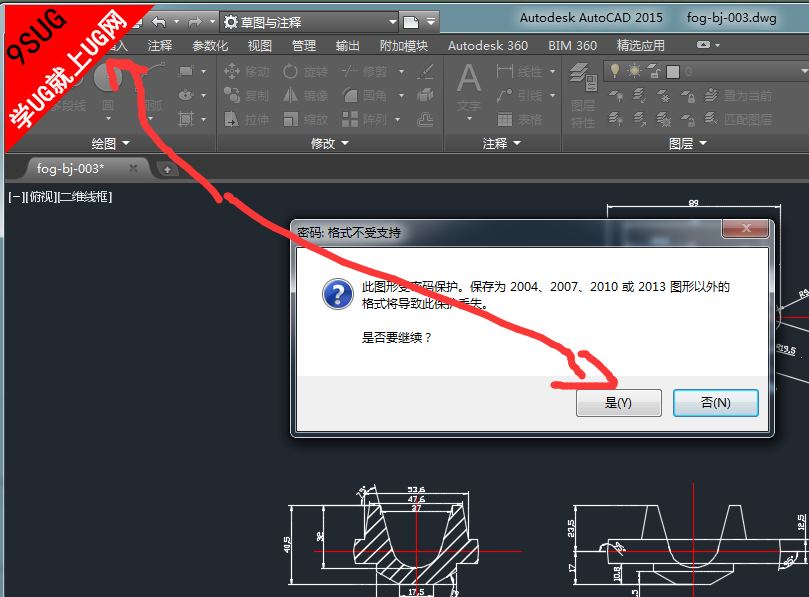Image resolution: width=809 pixels, height=597 pixels.
Task: Click the Turn All Layers On icon
Action: (615, 120)
